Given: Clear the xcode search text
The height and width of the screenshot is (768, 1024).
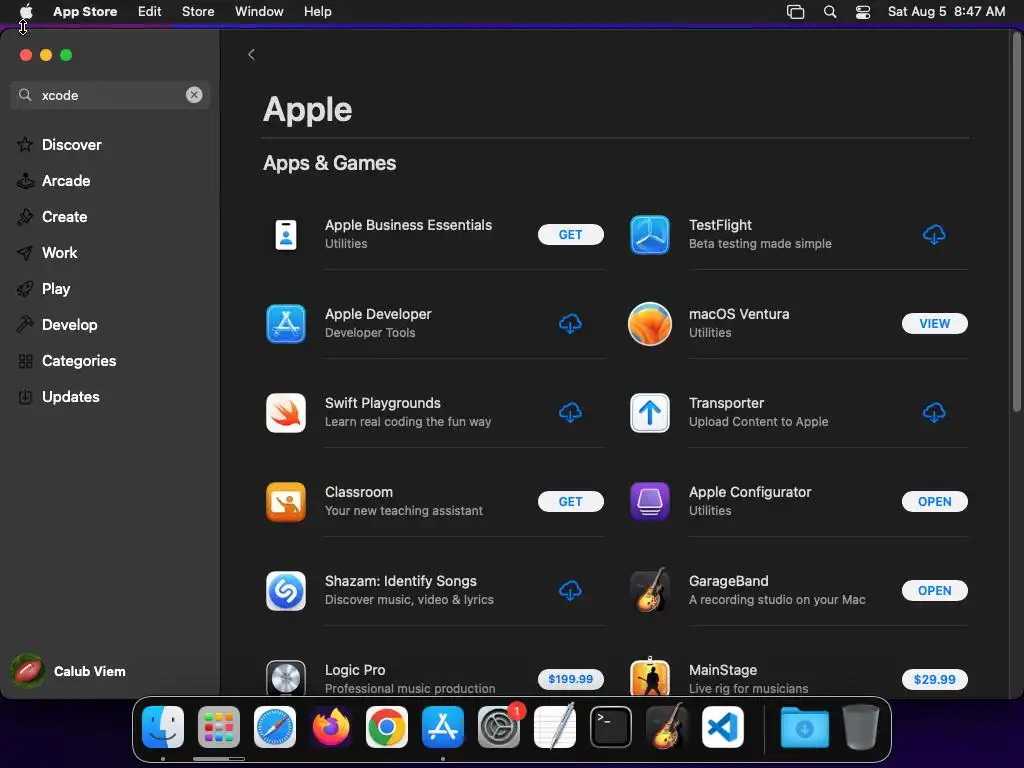Looking at the screenshot, I should [194, 95].
